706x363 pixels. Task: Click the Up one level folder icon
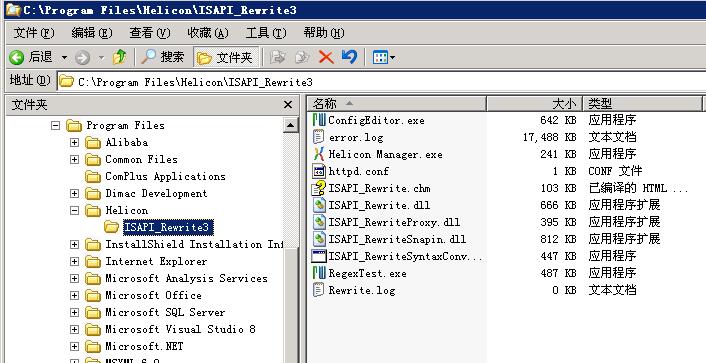(120, 57)
